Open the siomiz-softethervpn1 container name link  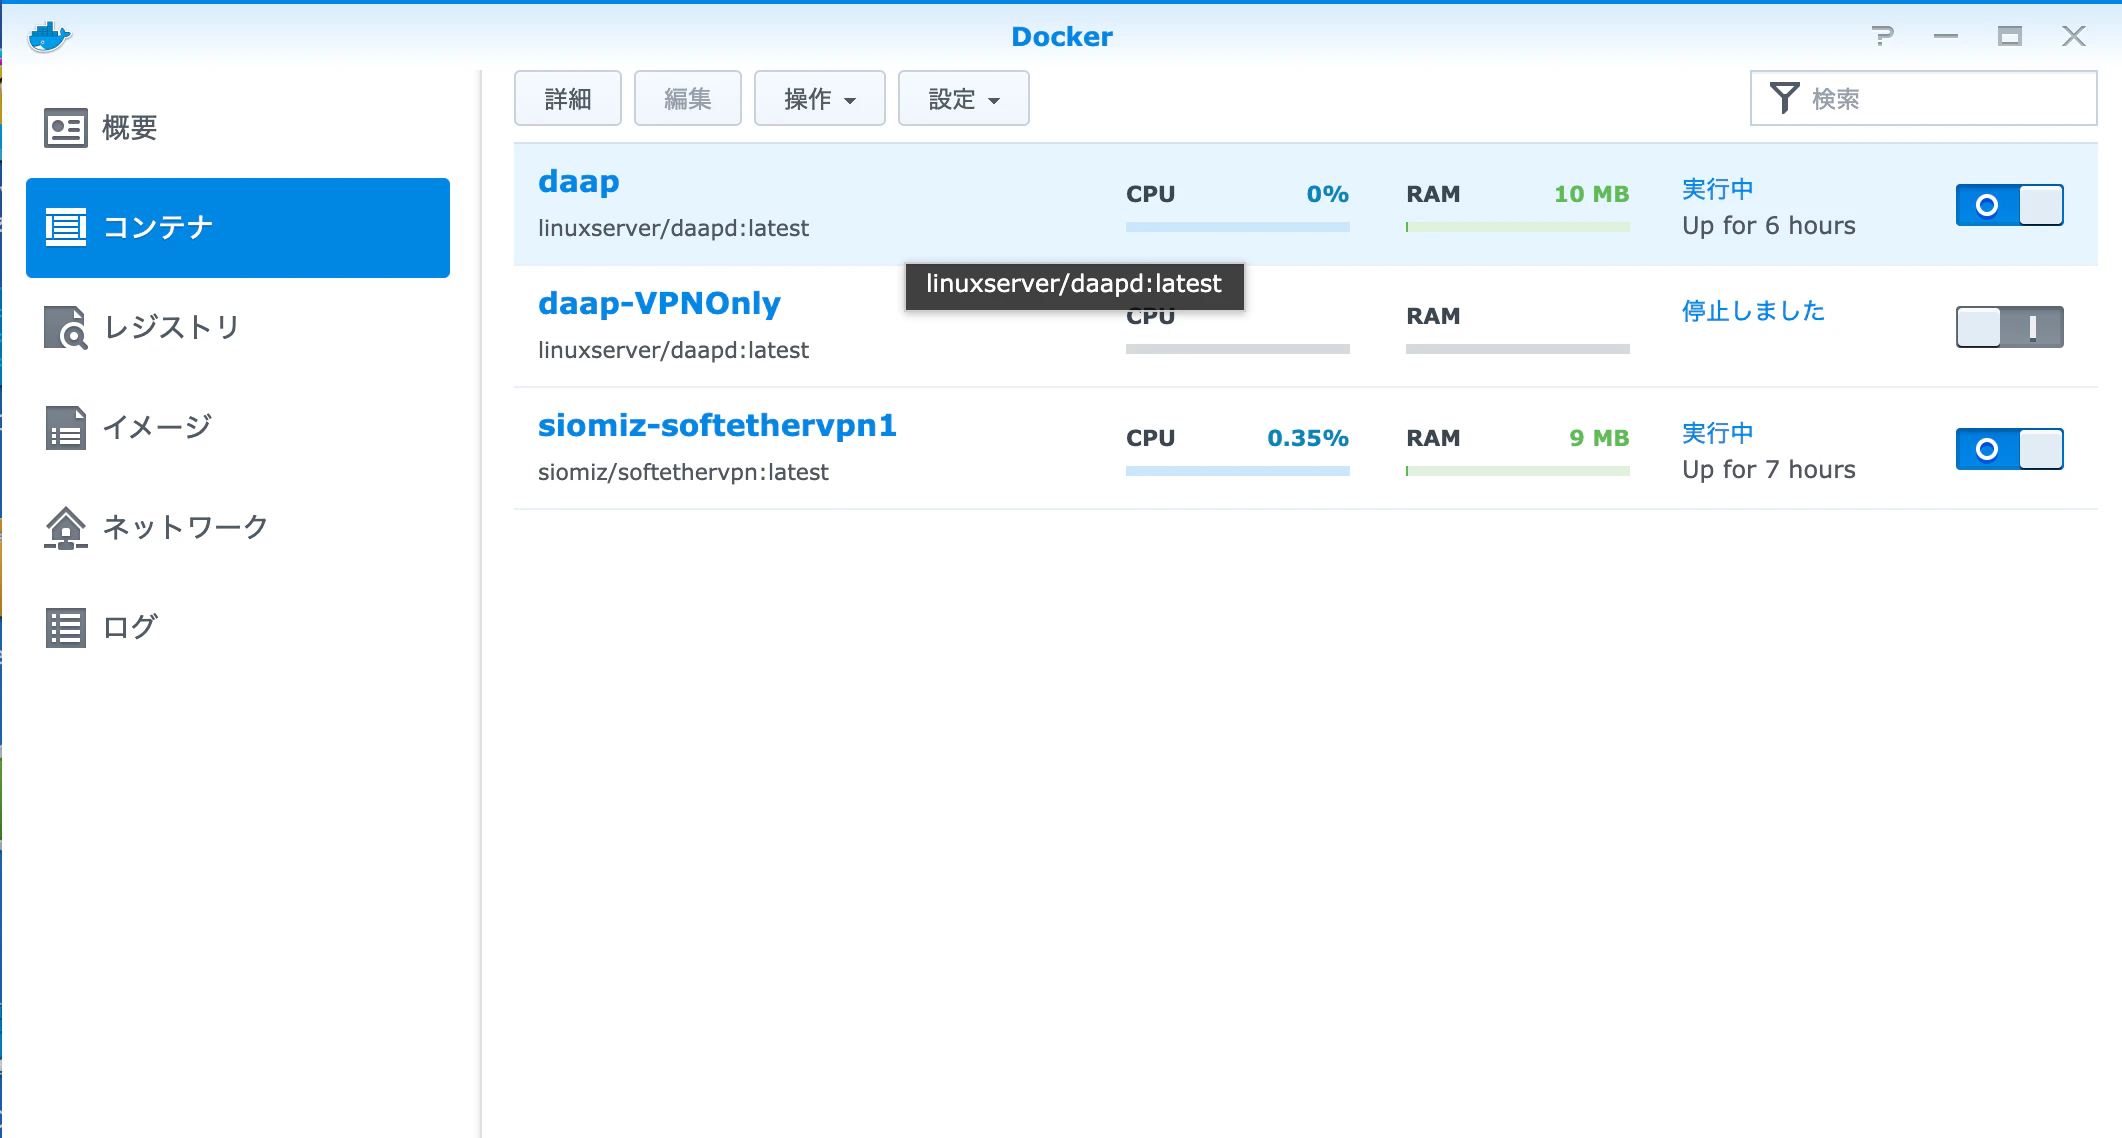(x=717, y=426)
